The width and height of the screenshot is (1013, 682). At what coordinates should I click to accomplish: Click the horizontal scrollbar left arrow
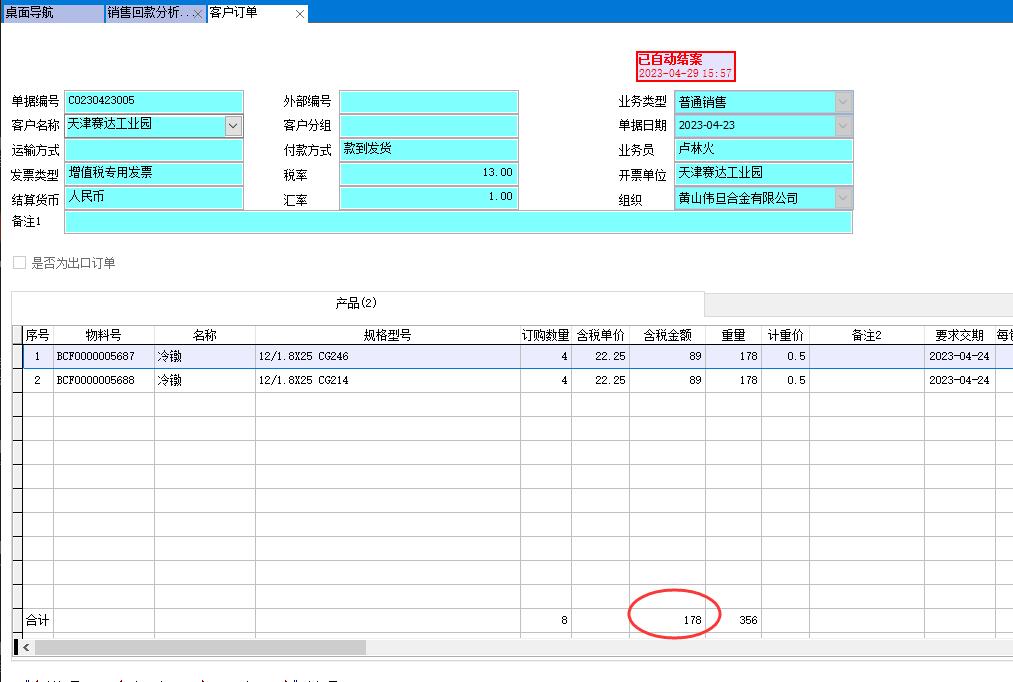click(x=18, y=648)
